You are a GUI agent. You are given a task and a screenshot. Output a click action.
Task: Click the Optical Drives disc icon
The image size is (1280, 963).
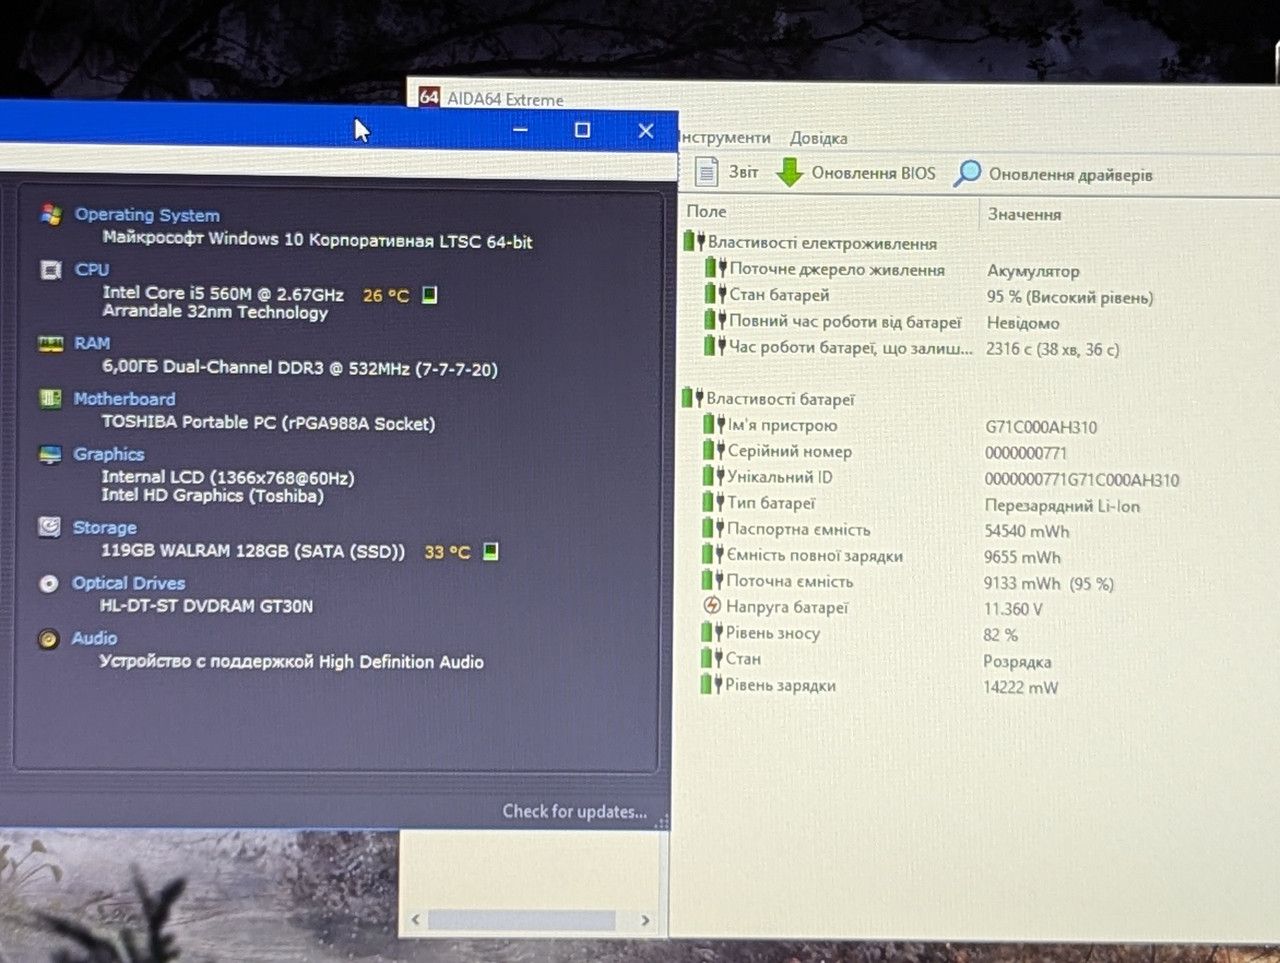click(x=48, y=583)
